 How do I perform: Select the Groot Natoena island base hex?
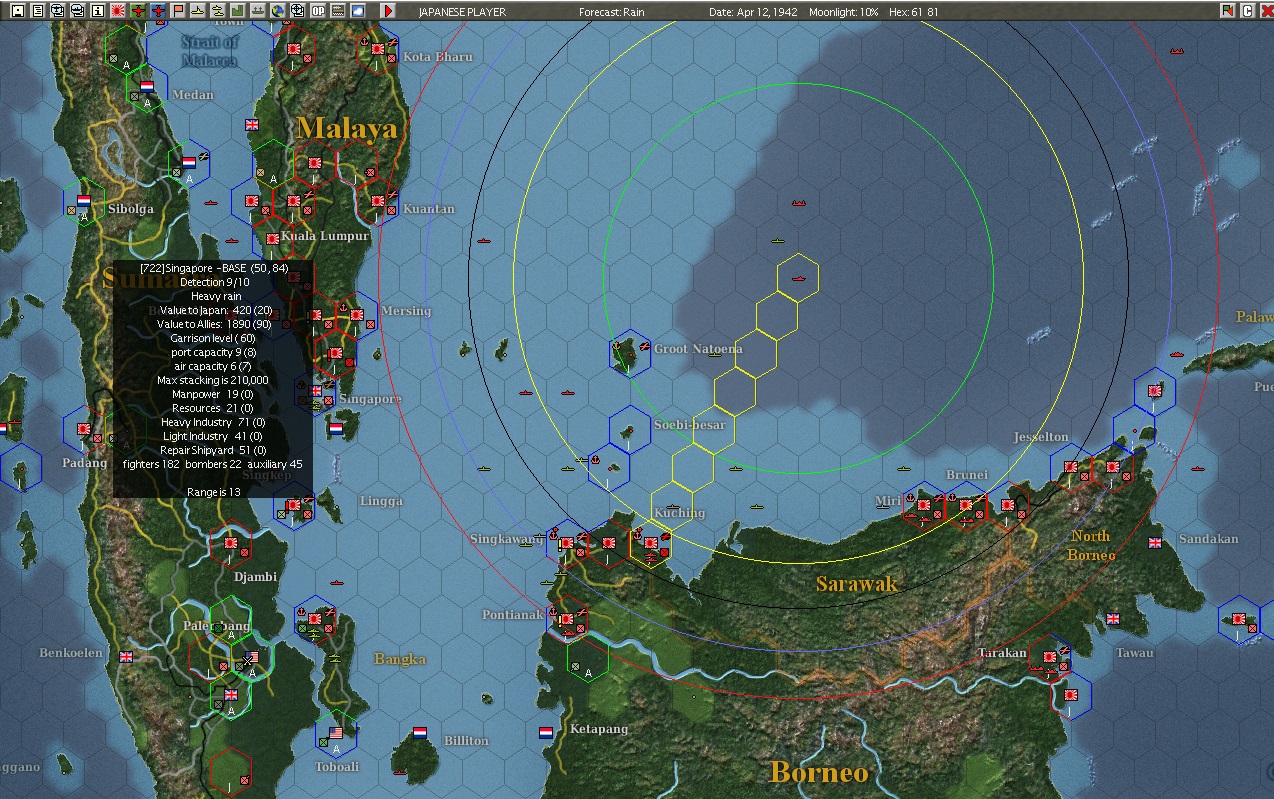631,353
